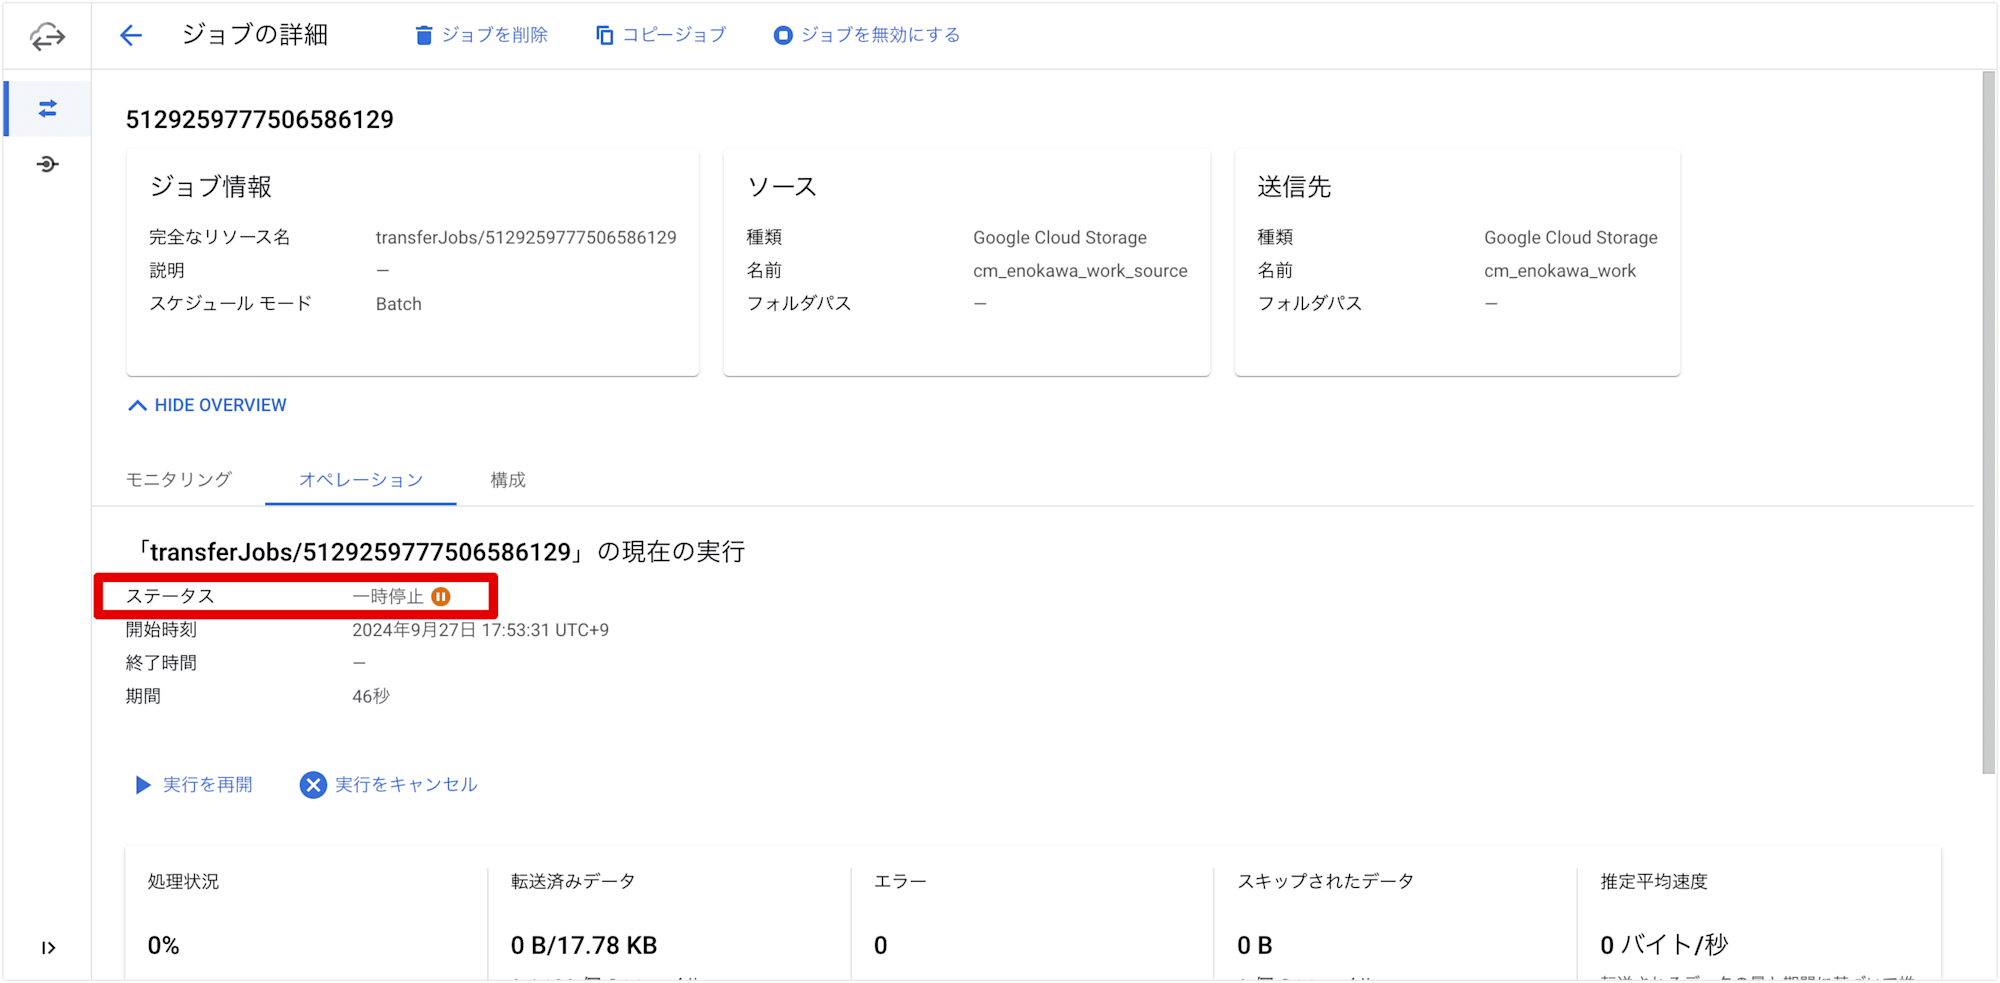
Task: Click the ジョブを無効にする button
Action: pyautogui.click(x=867, y=35)
